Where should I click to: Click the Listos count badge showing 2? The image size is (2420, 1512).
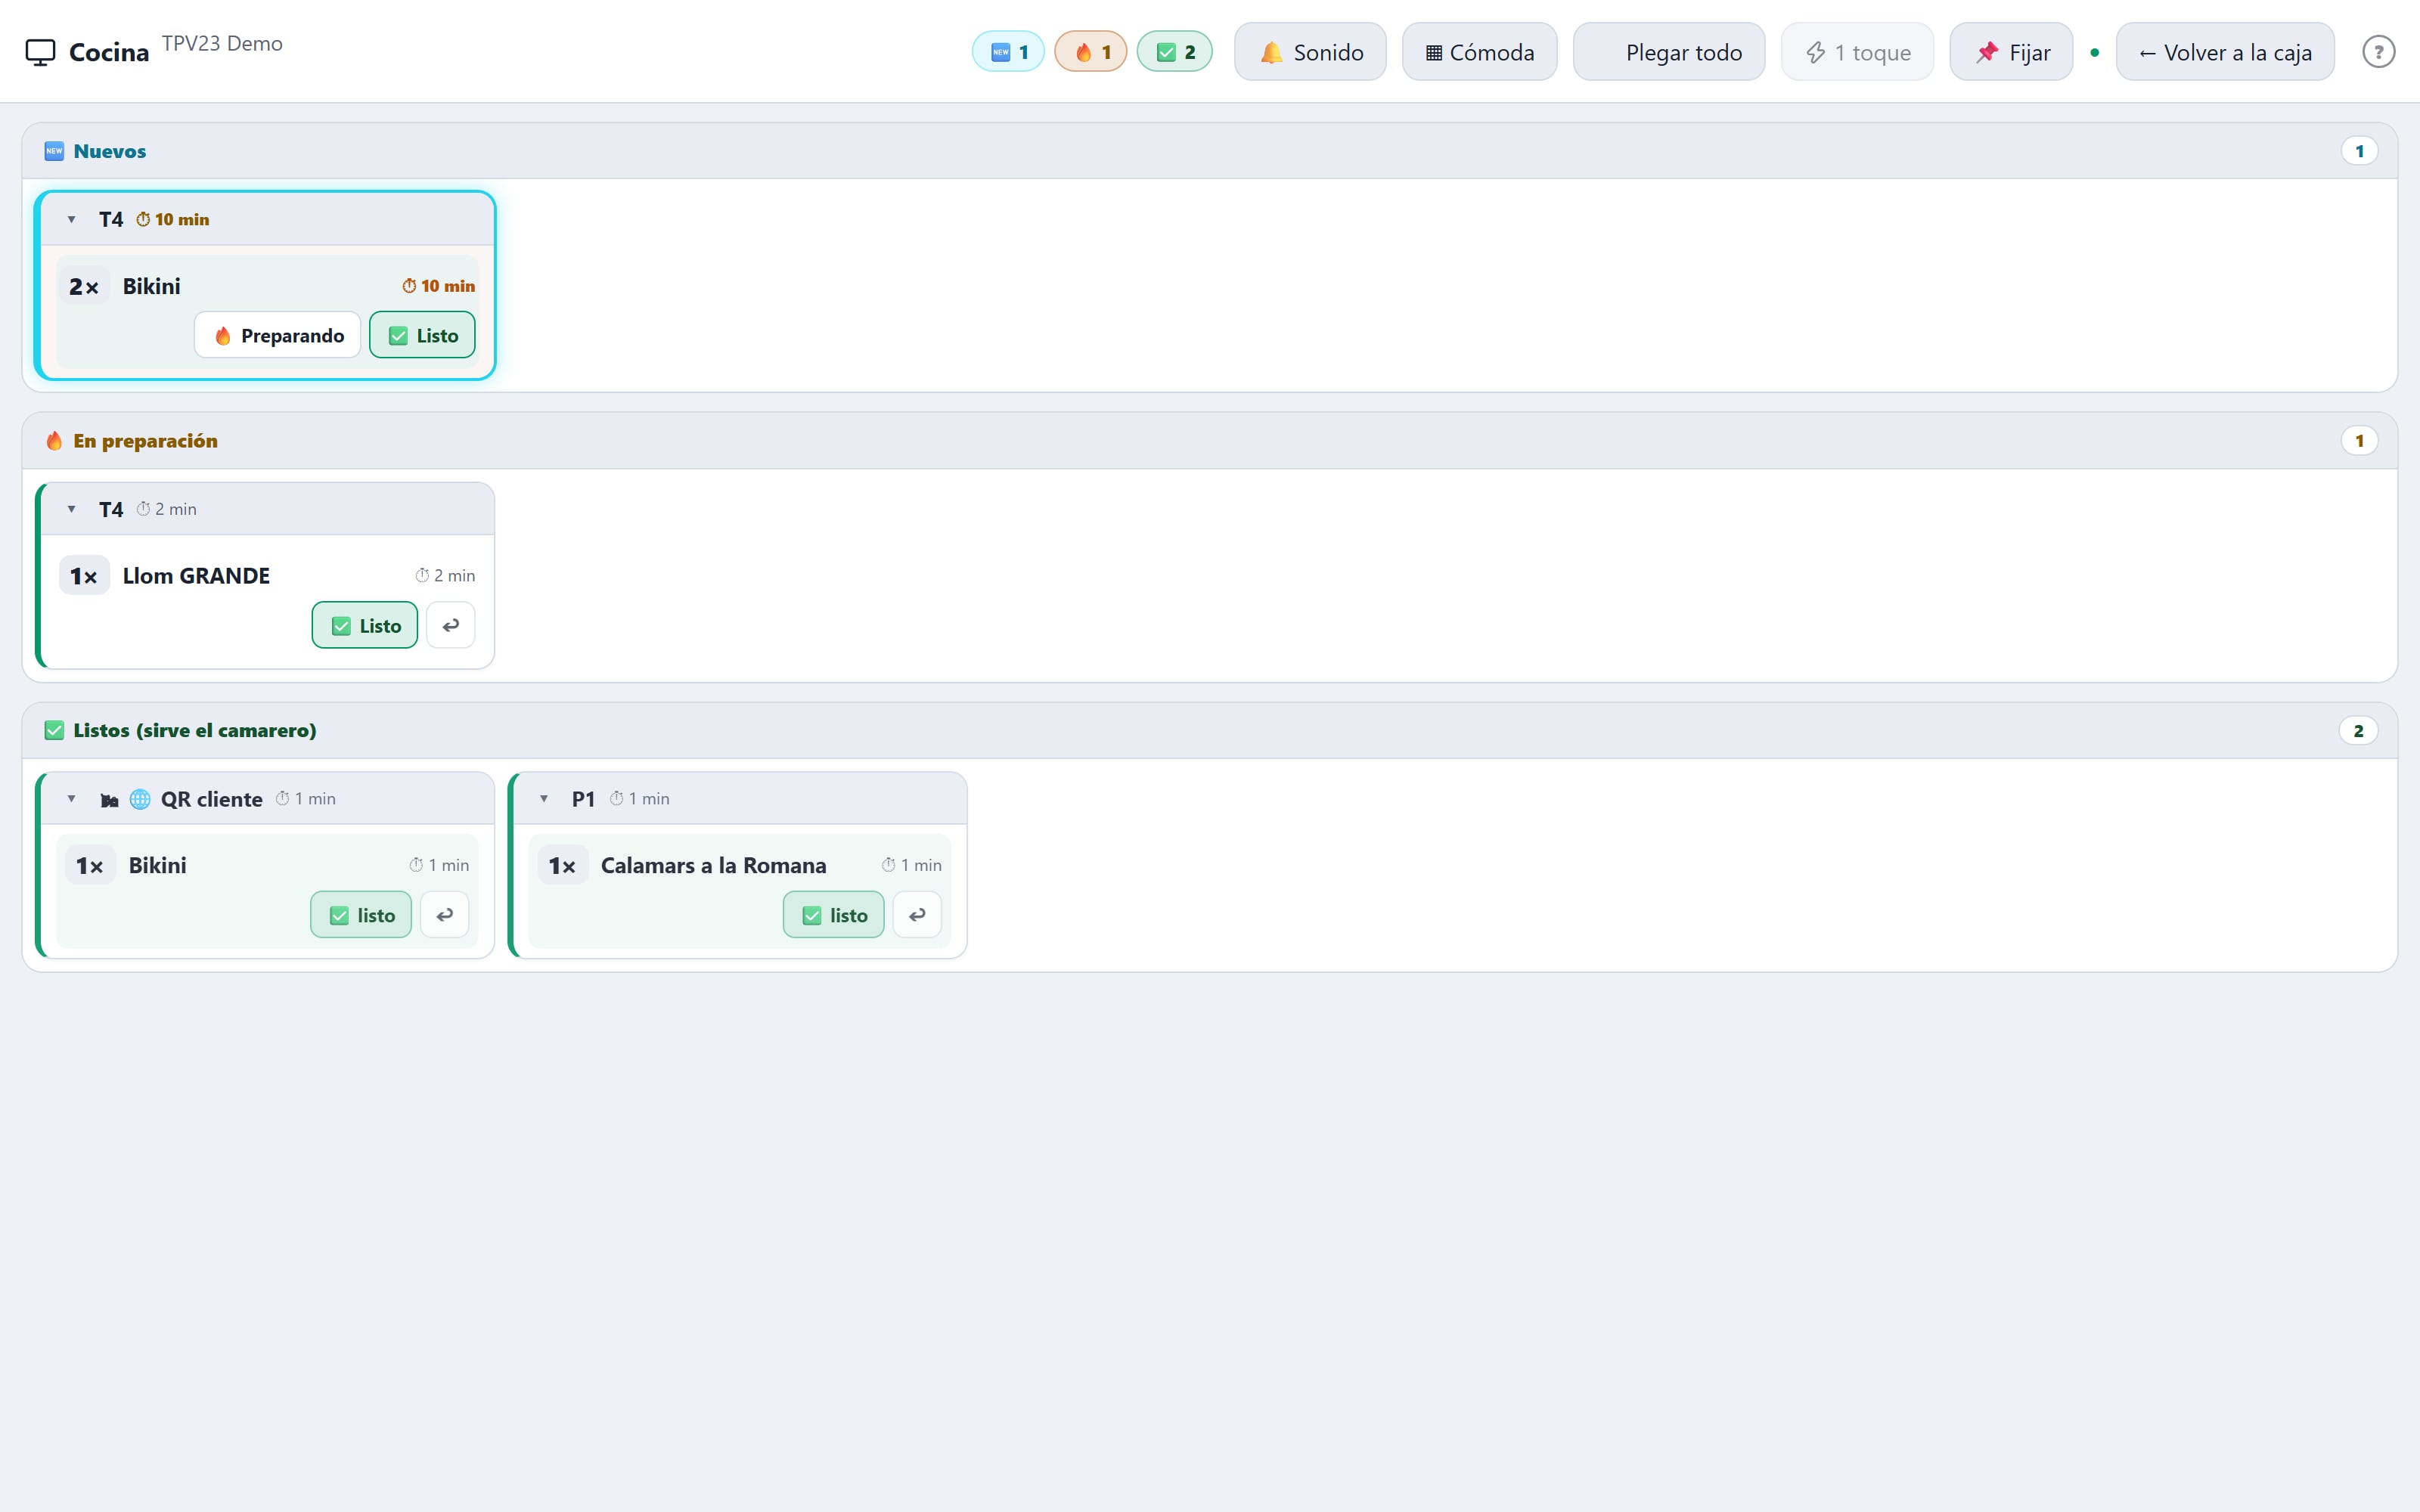tap(2358, 731)
